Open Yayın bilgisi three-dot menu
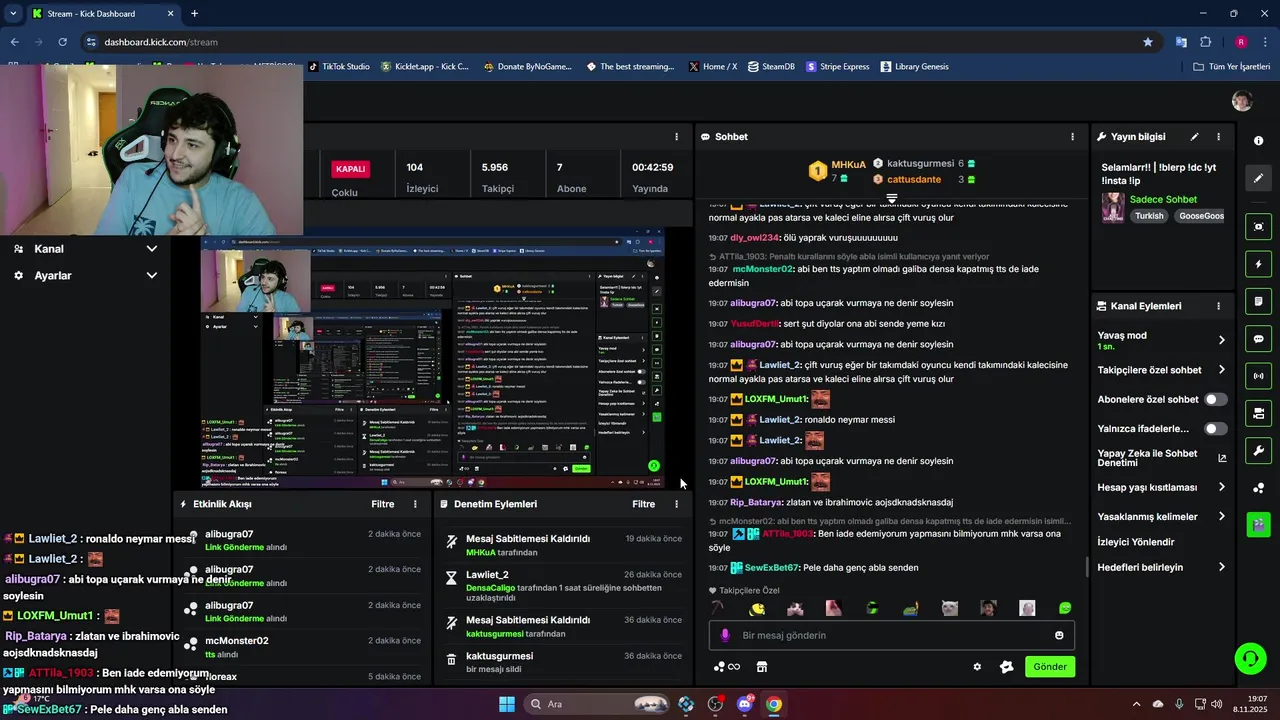The width and height of the screenshot is (1280, 720). click(x=1218, y=137)
